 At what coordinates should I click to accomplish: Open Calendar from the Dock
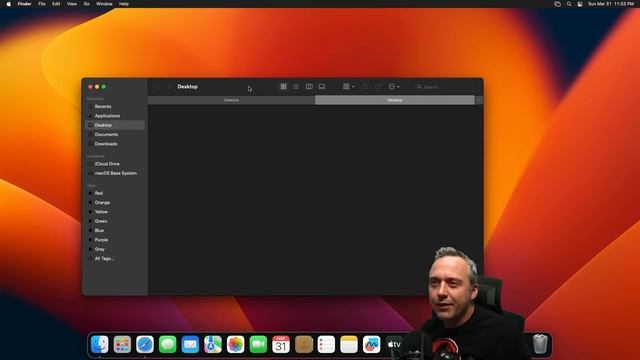click(x=281, y=344)
